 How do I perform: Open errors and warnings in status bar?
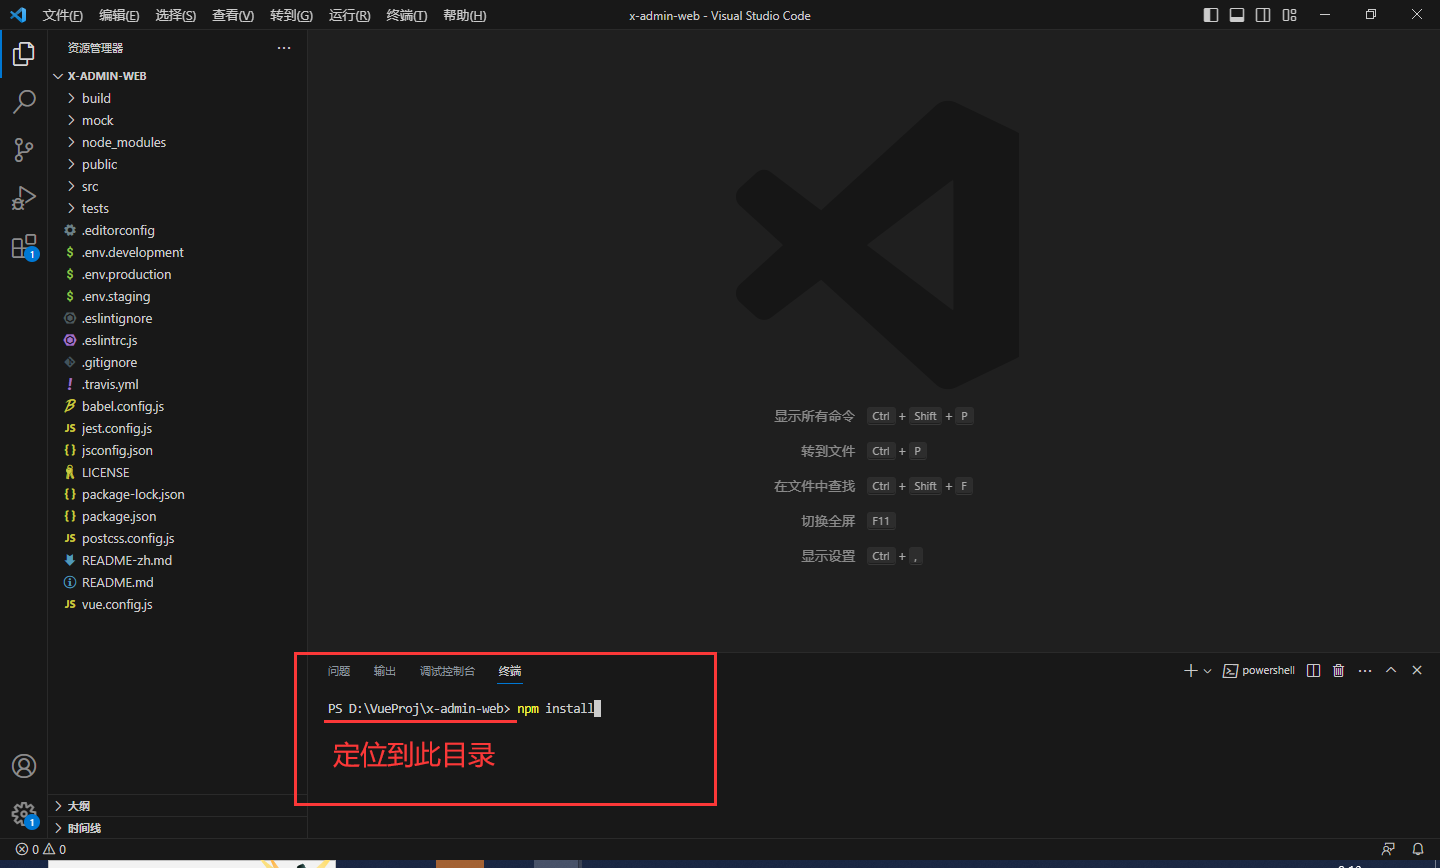(41, 849)
